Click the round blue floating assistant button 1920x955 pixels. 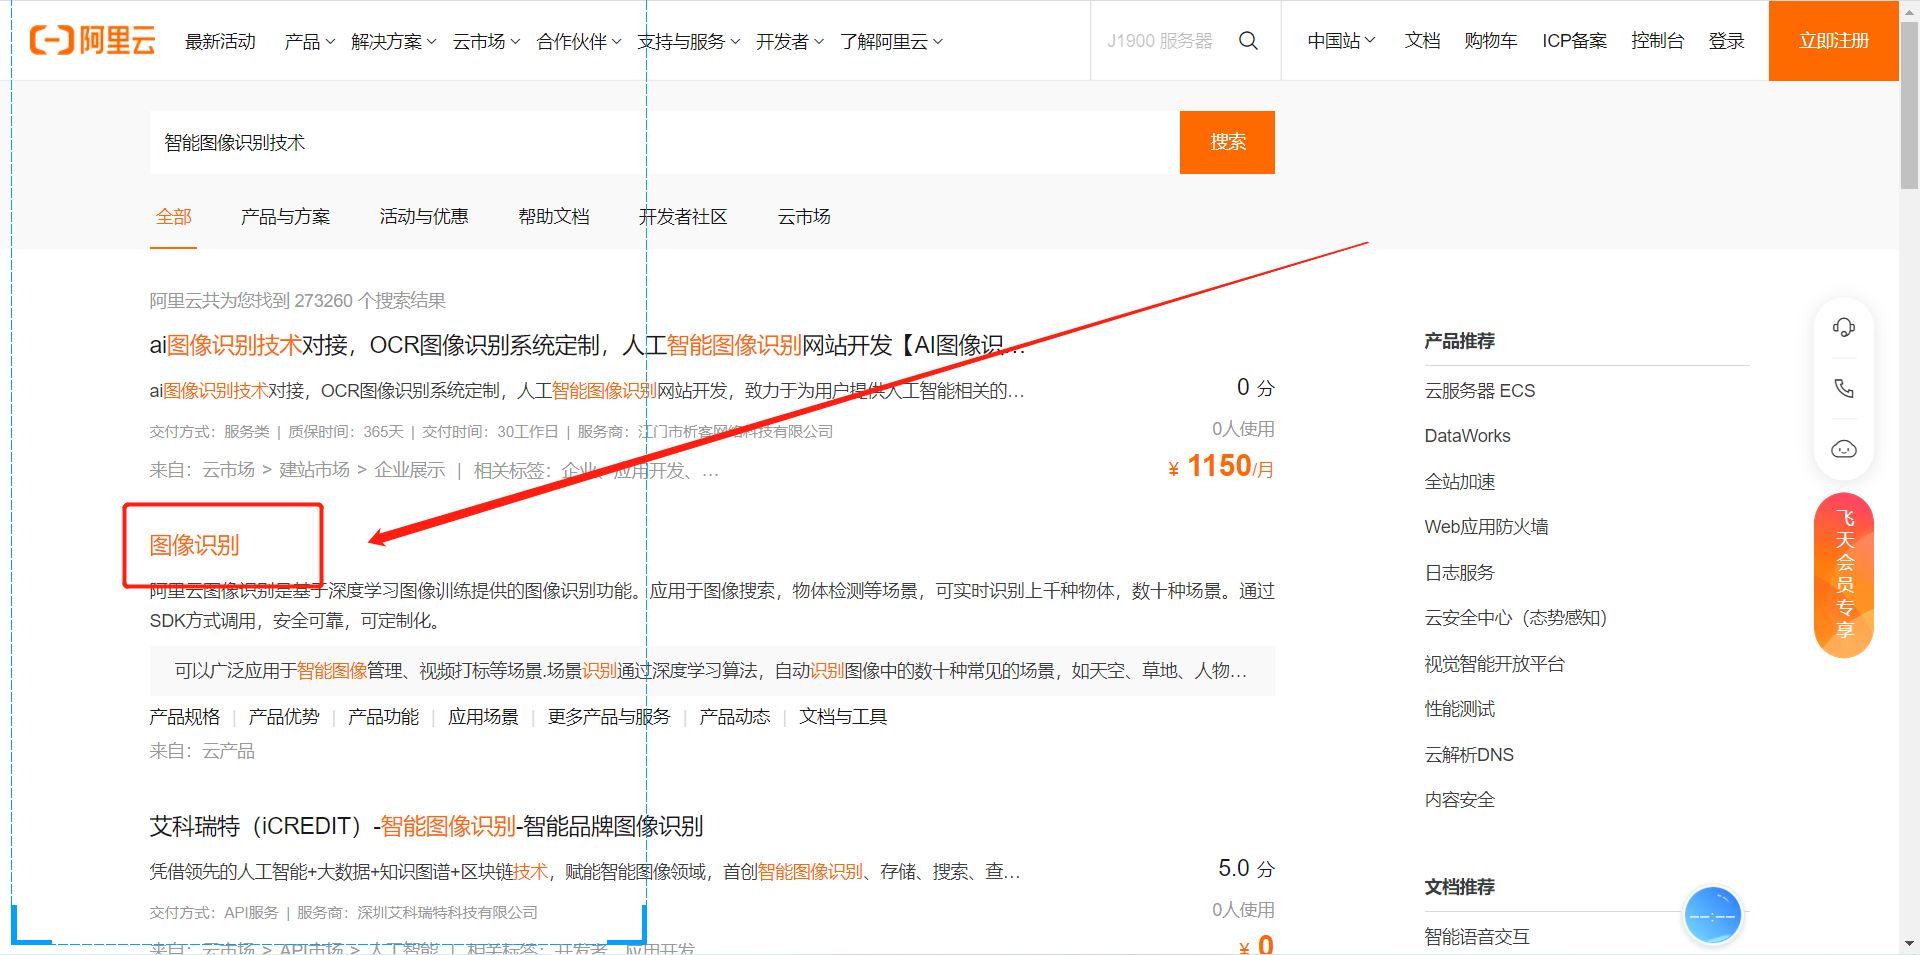(x=1712, y=915)
